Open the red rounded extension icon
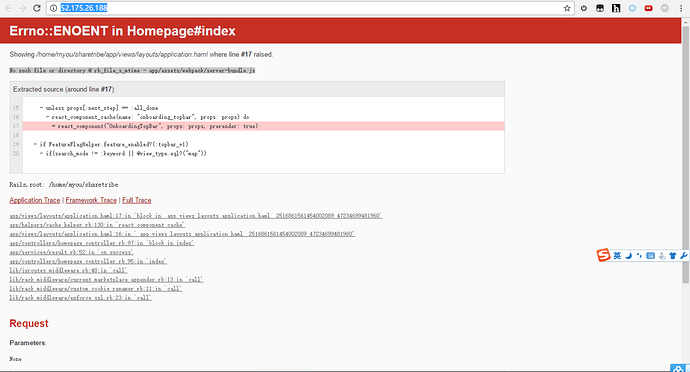The height and width of the screenshot is (372, 690). [649, 8]
